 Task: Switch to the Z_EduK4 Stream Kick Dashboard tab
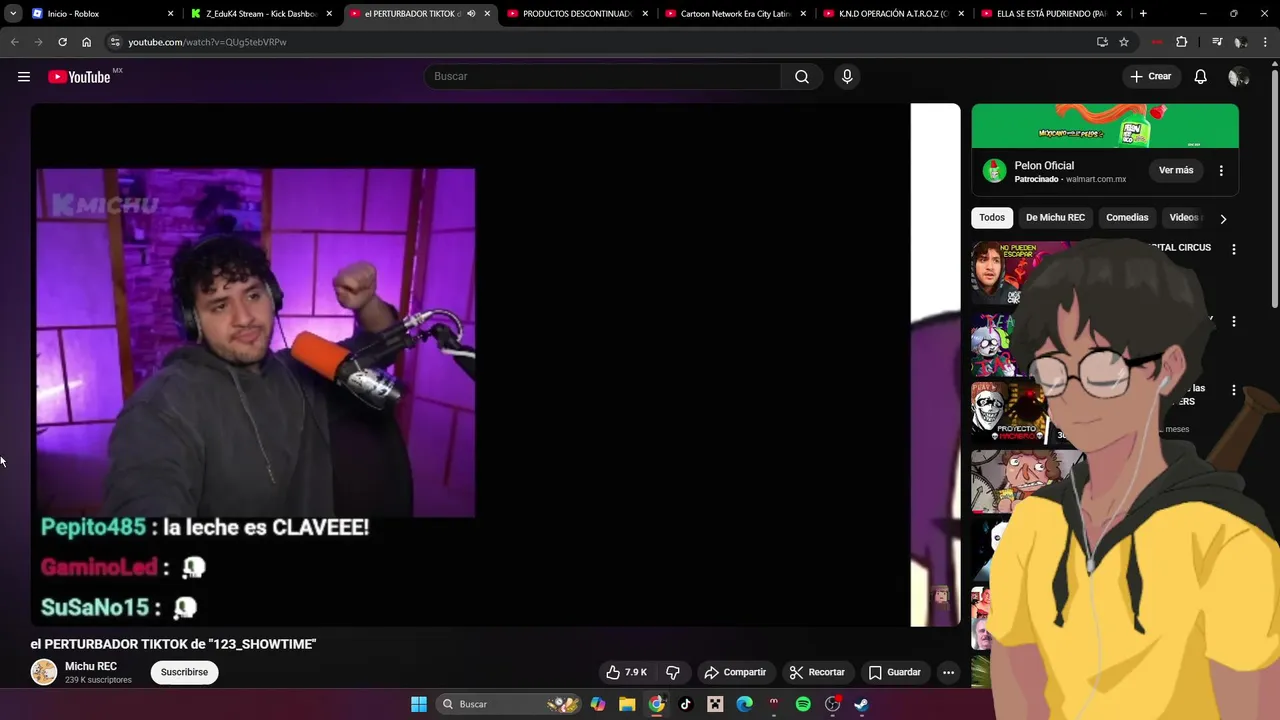click(x=260, y=14)
